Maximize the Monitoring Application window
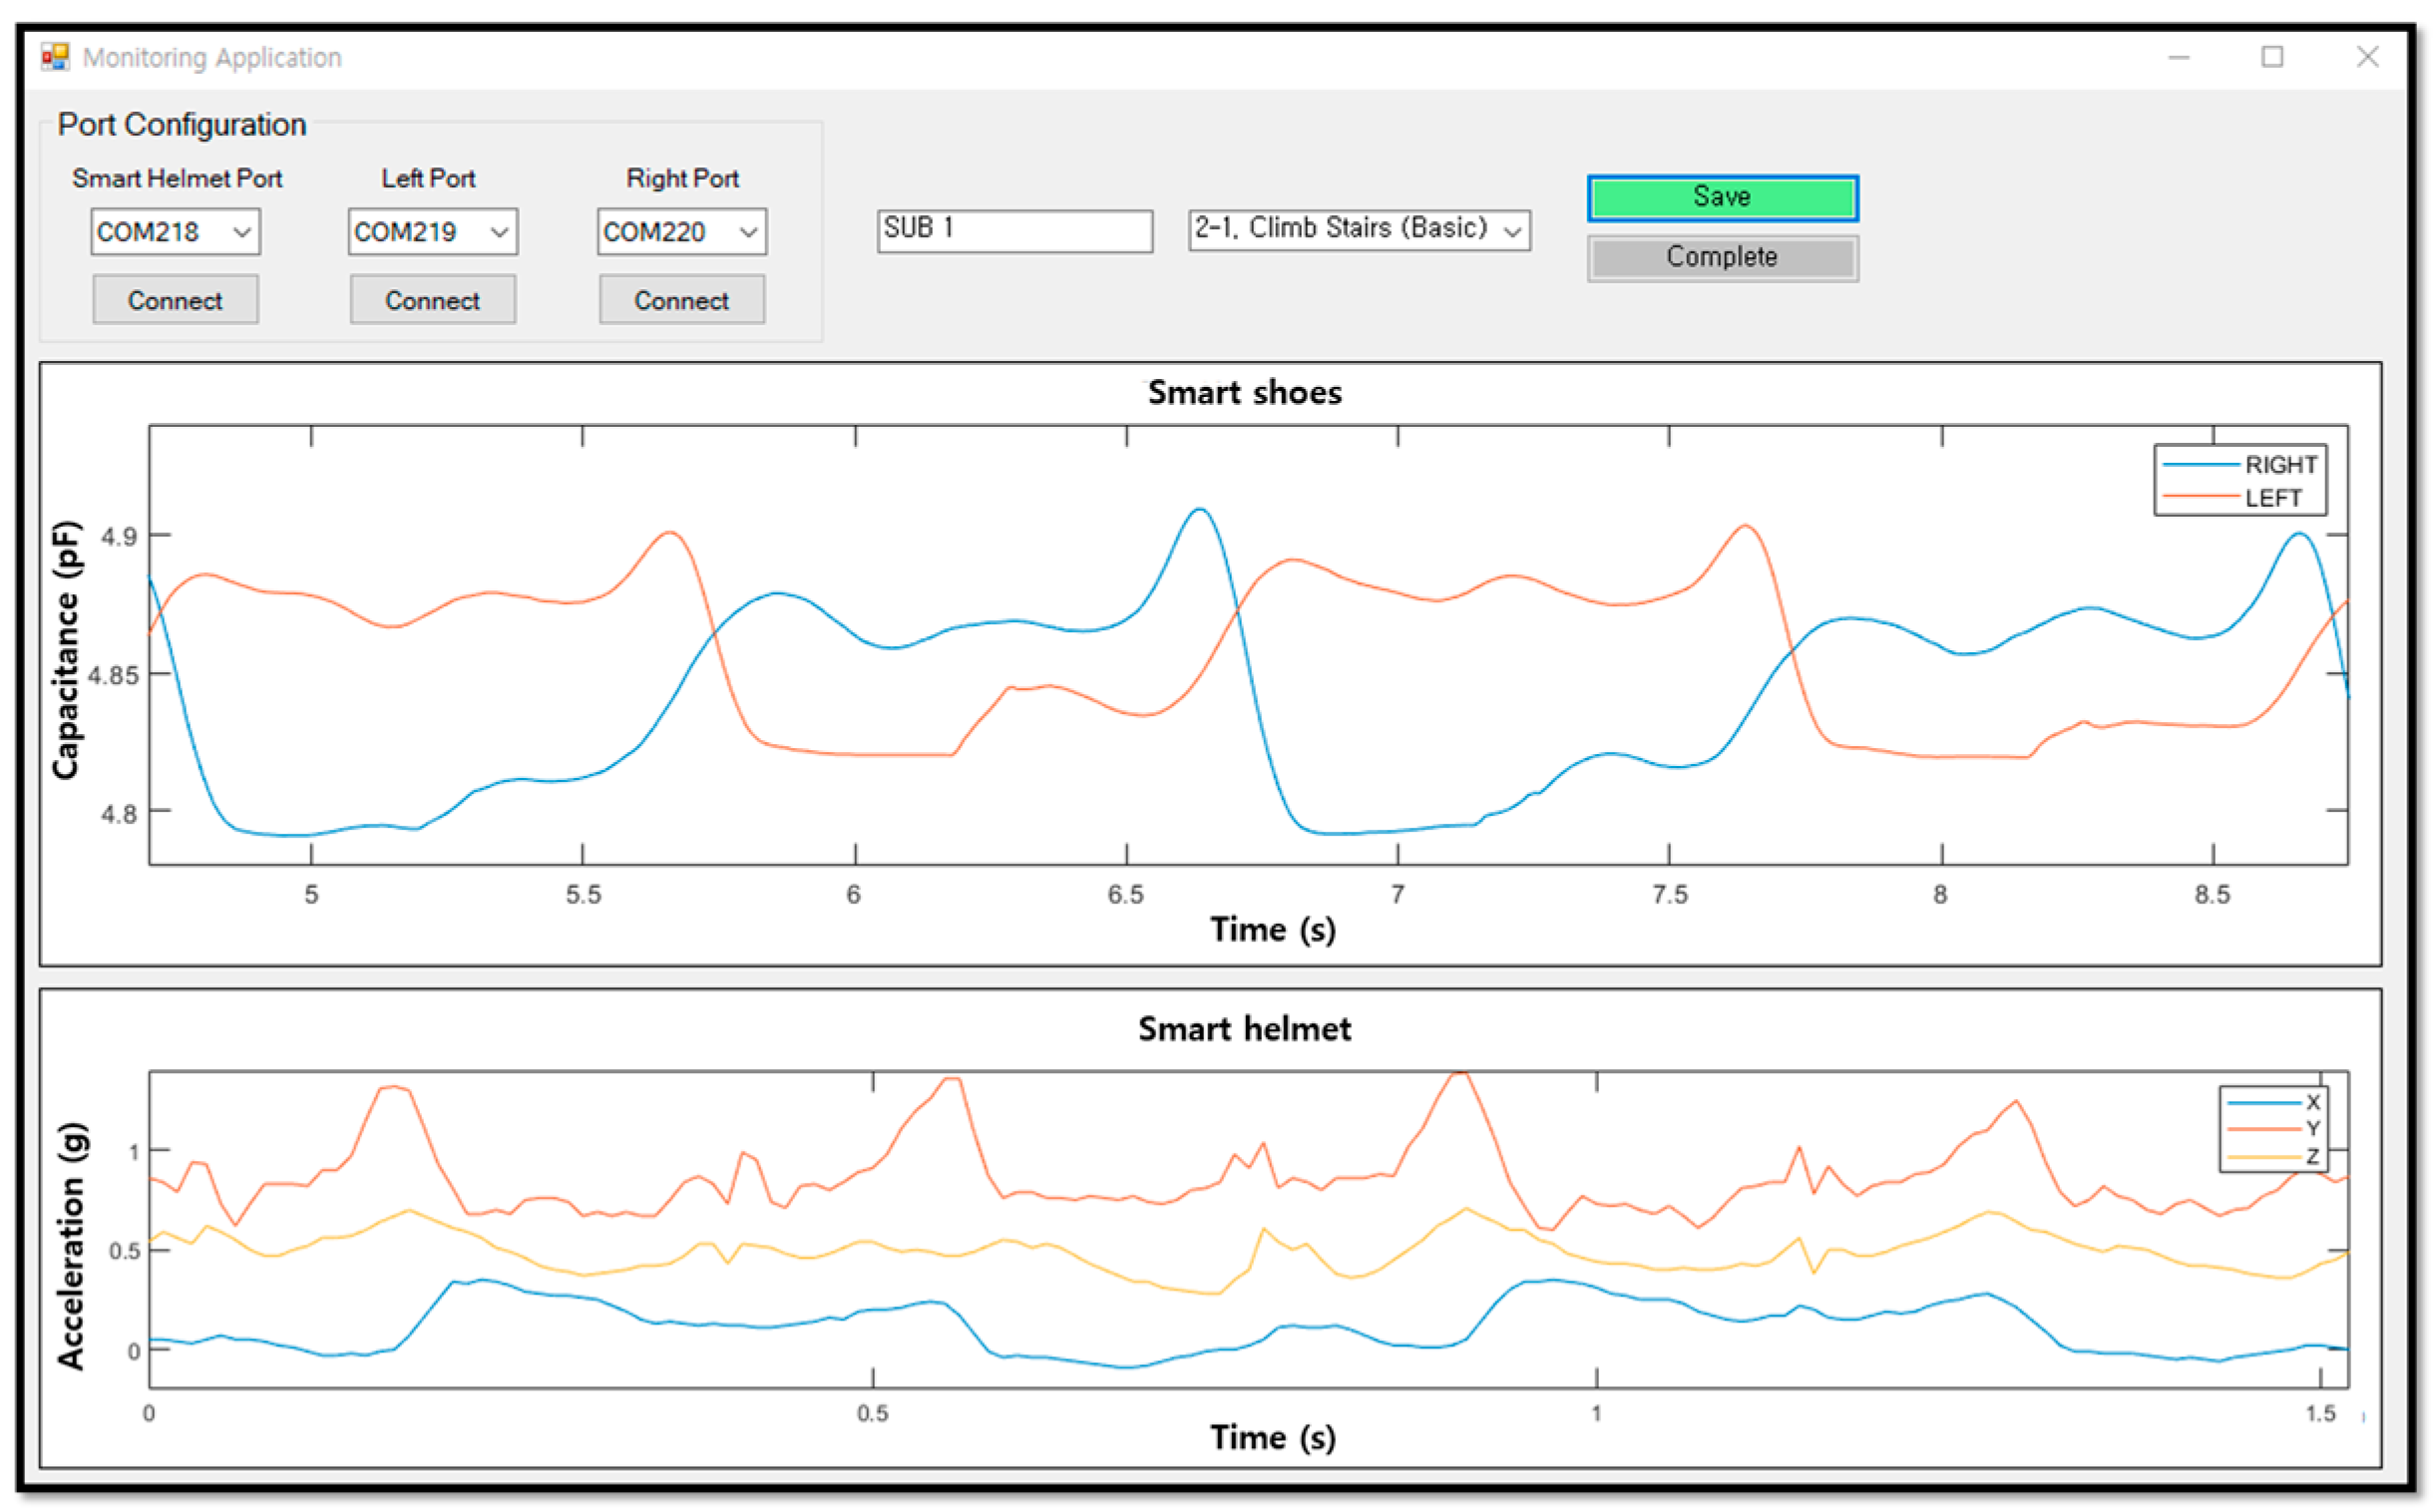2433x1512 pixels. coord(2272,57)
